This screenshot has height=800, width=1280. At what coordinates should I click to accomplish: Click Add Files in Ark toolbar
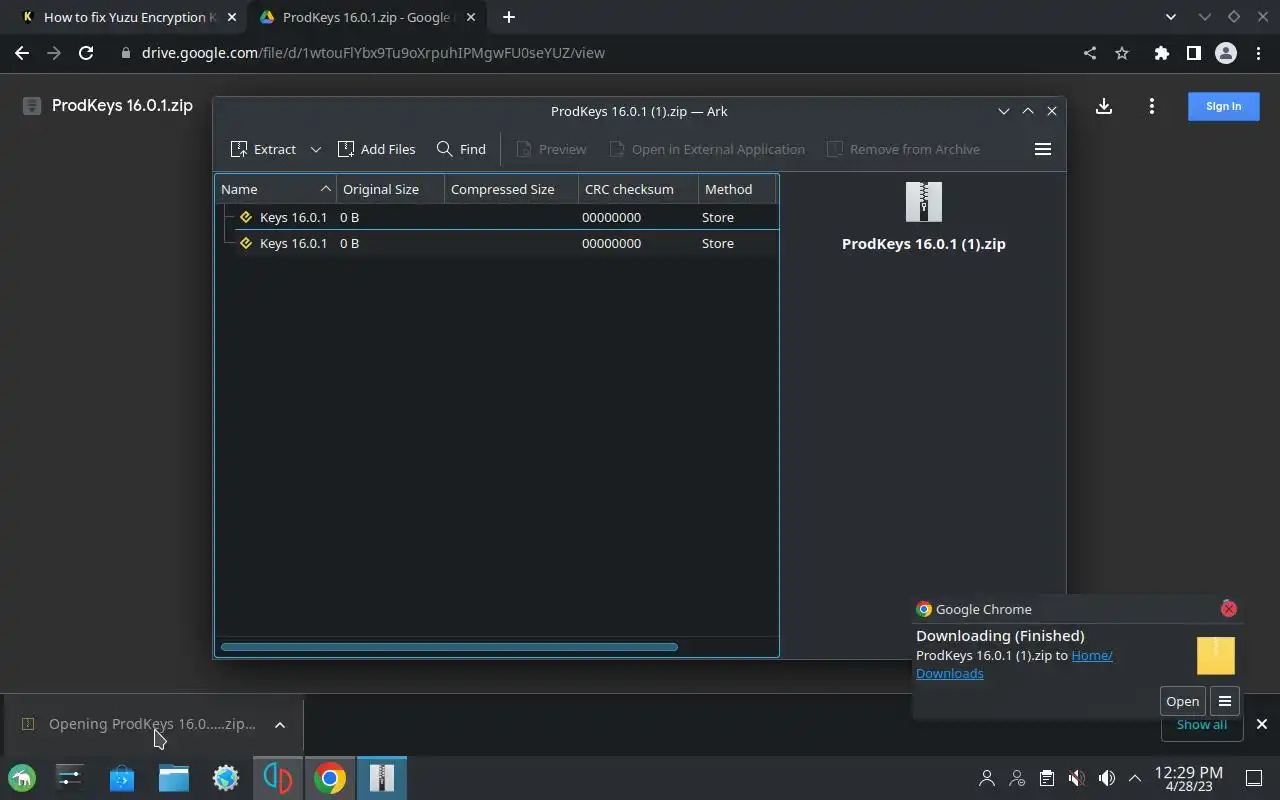click(376, 149)
